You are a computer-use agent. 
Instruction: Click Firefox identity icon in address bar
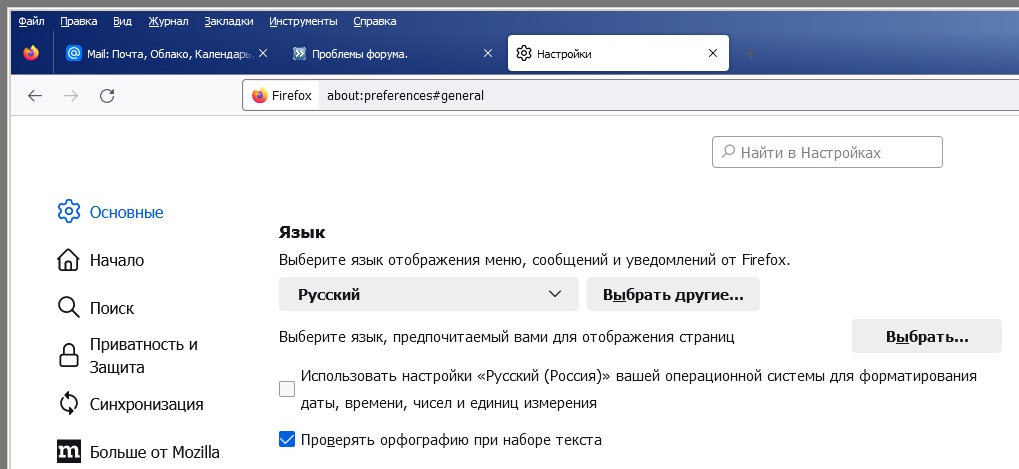[x=260, y=95]
